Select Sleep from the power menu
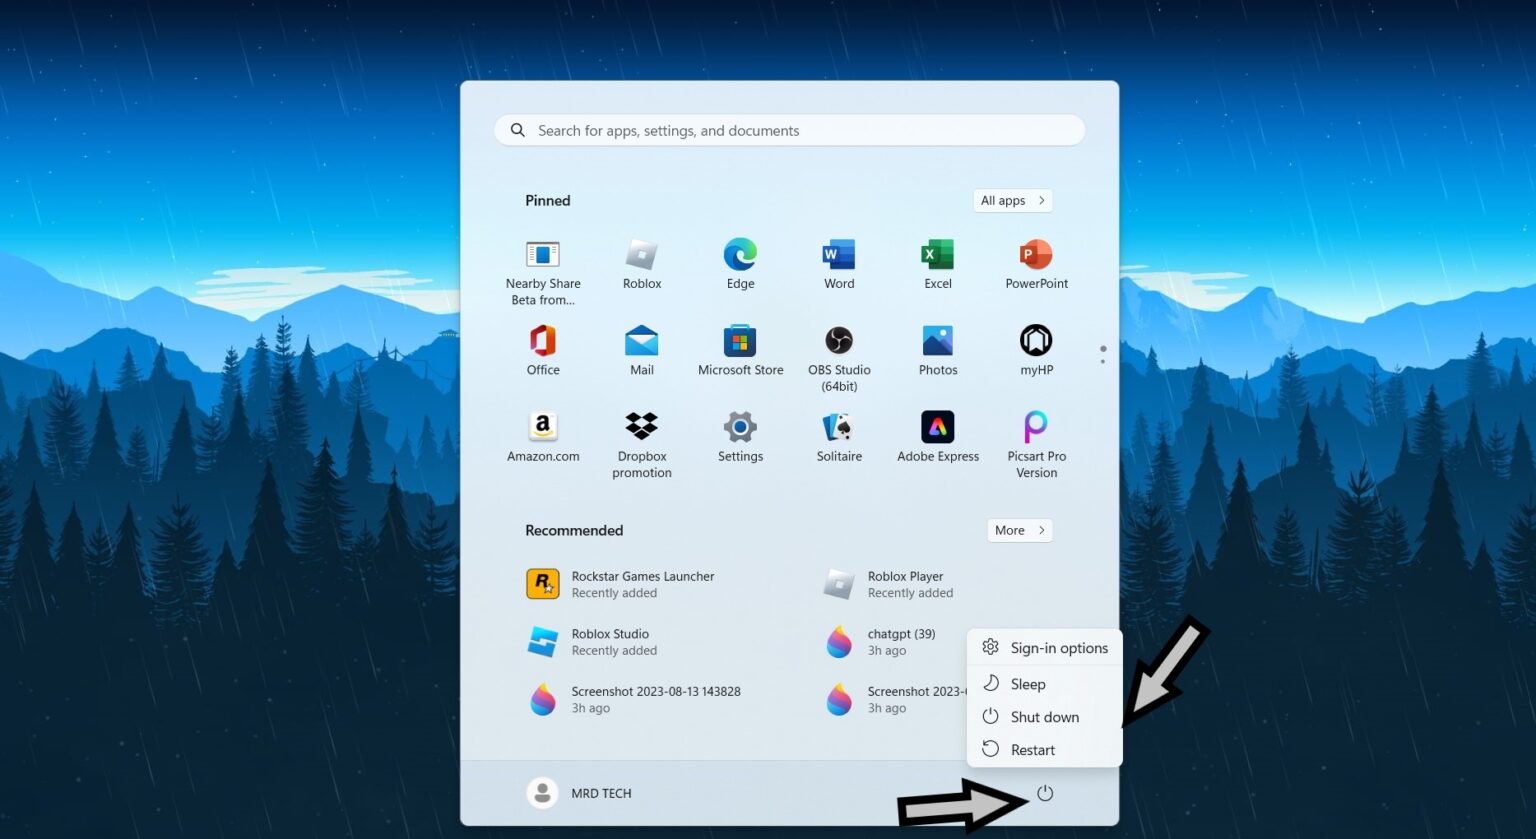 [1027, 683]
